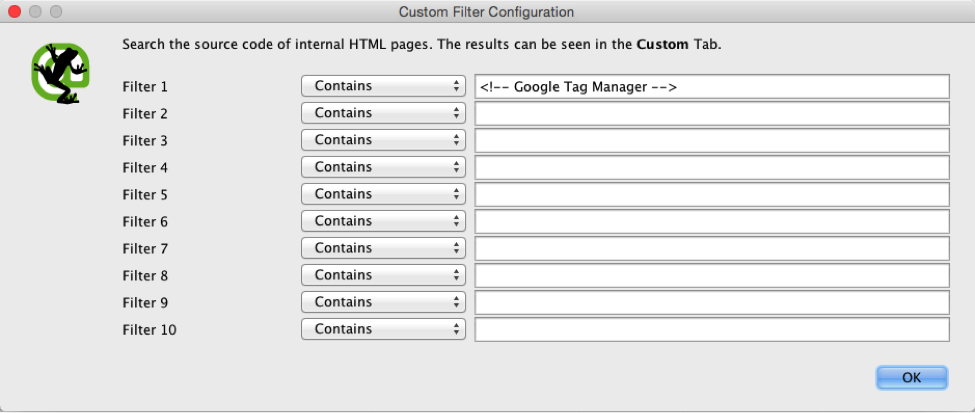
Task: Expand the Filter 9 match type dropdown
Action: tap(383, 302)
